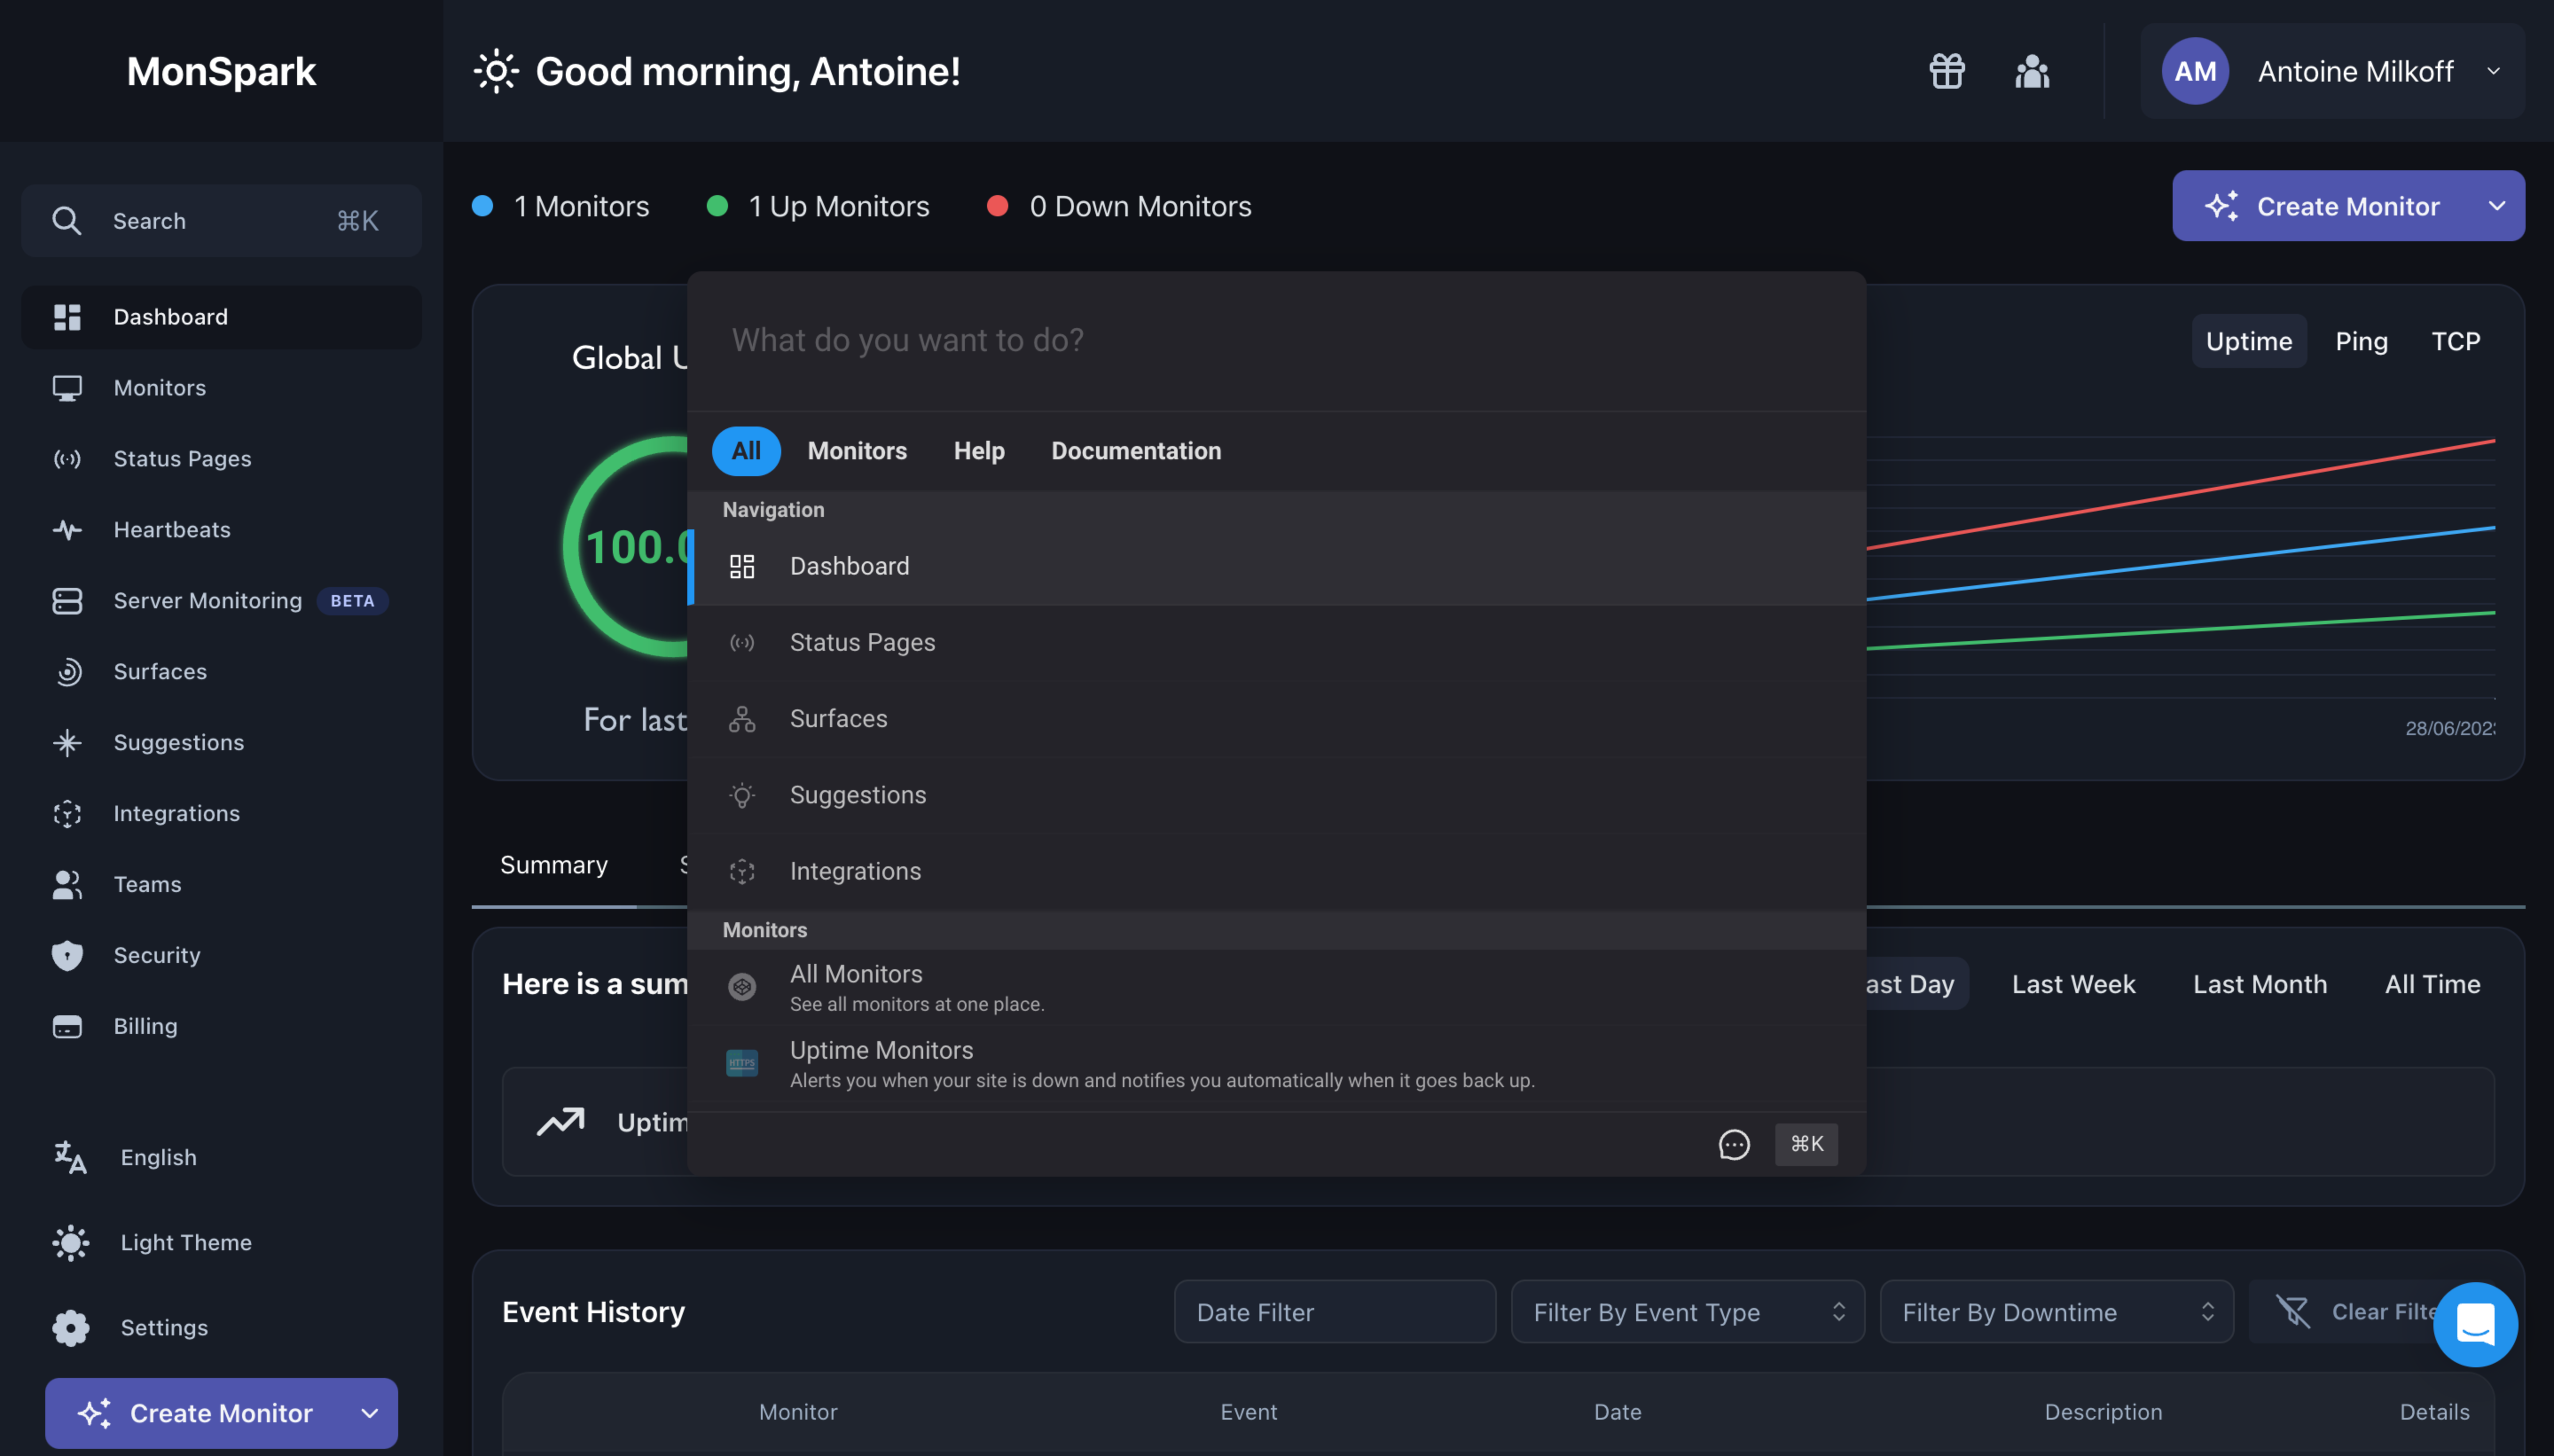The height and width of the screenshot is (1456, 2554).
Task: Choose the Last Week time range
Action: (x=2073, y=984)
